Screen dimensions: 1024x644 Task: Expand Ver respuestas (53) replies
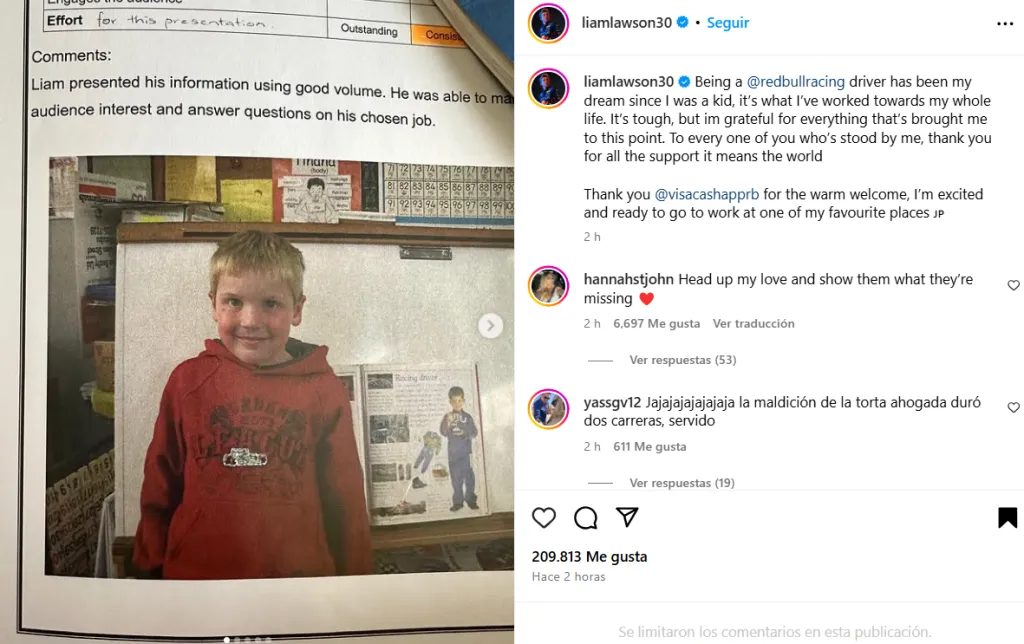(x=682, y=360)
